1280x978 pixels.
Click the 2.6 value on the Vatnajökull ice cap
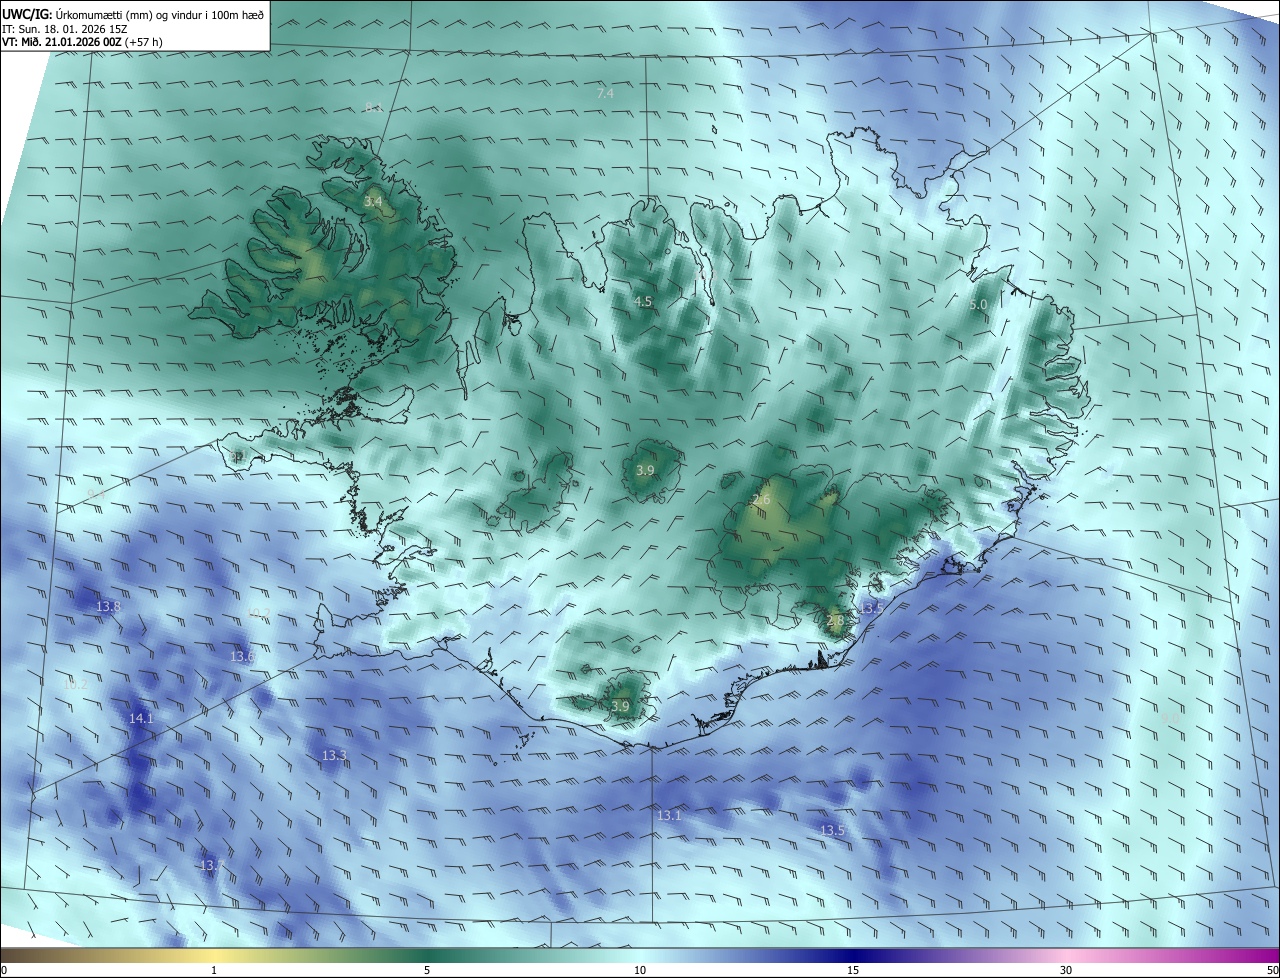(761, 499)
